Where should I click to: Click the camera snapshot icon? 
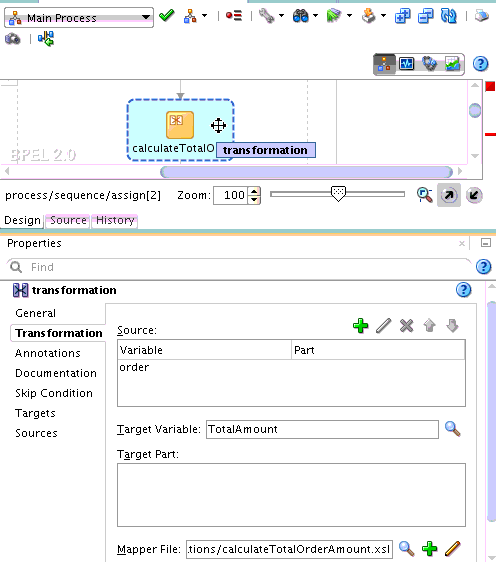pyautogui.click(x=13, y=39)
